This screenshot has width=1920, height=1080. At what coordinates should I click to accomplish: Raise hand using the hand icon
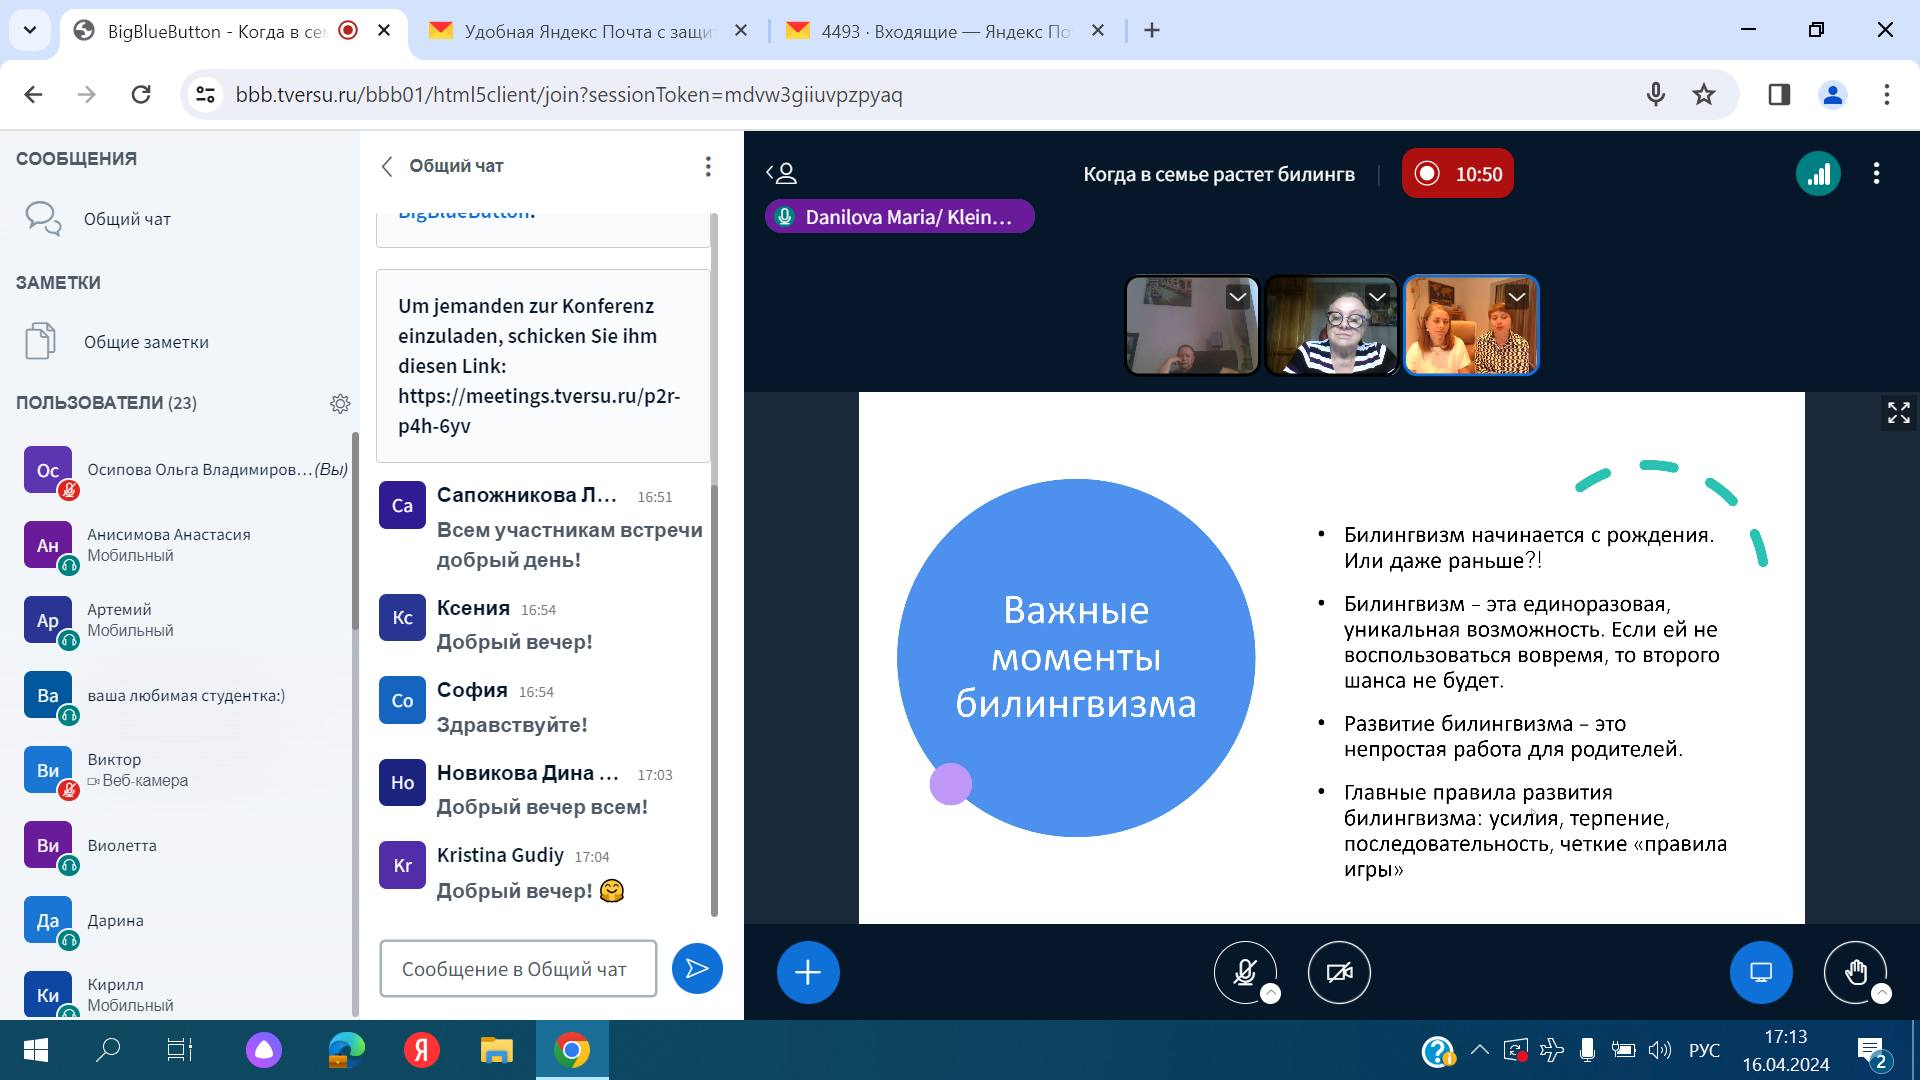1855,972
